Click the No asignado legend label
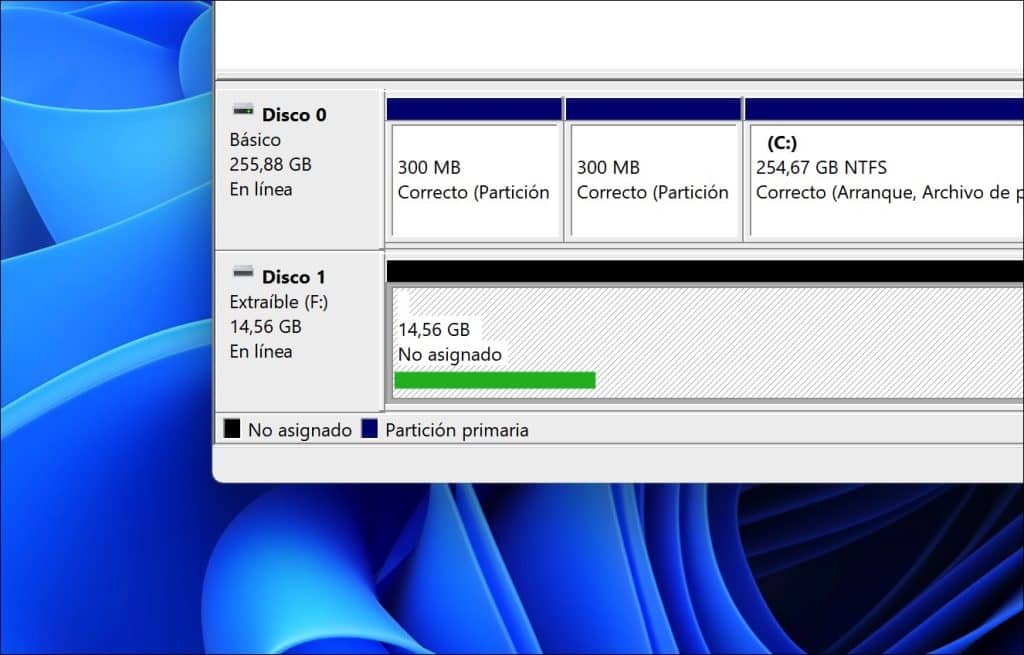Image resolution: width=1024 pixels, height=655 pixels. click(300, 430)
